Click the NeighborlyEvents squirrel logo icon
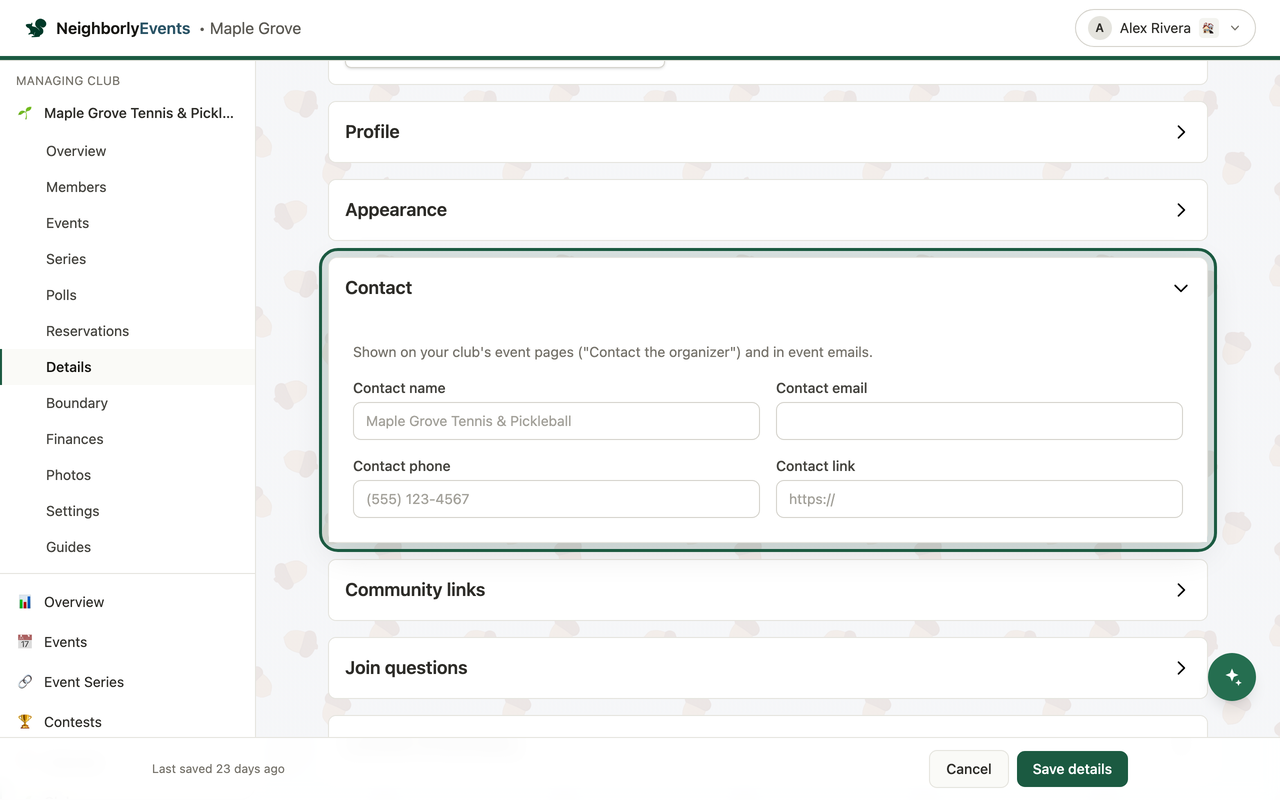1280x800 pixels. pos(36,28)
